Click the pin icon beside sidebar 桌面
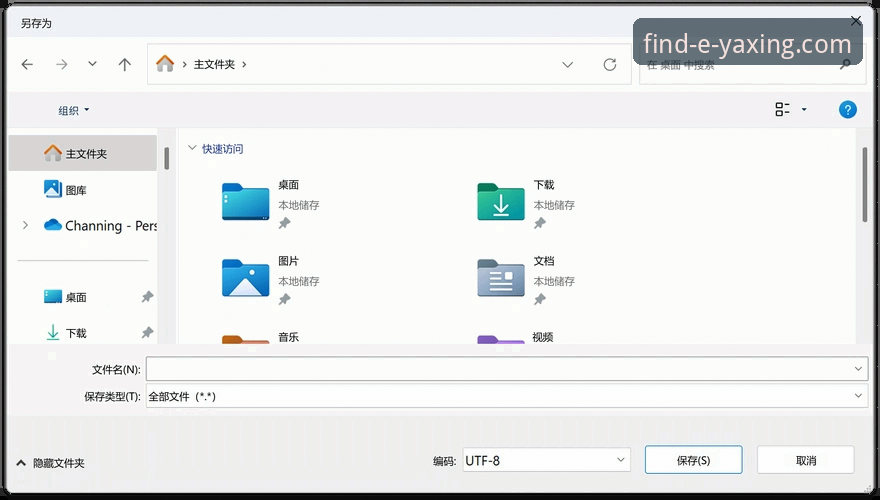Image resolution: width=880 pixels, height=500 pixels. pos(147,297)
